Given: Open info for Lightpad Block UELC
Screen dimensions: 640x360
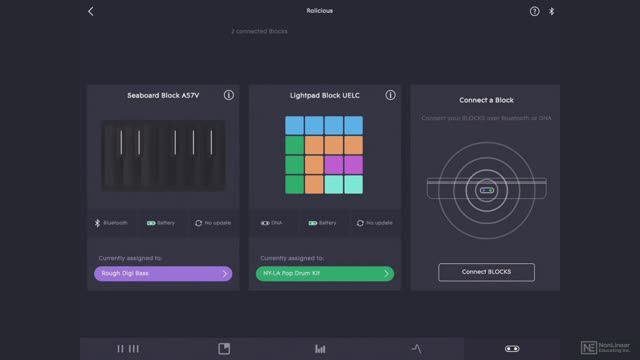Looking at the screenshot, I should point(390,95).
